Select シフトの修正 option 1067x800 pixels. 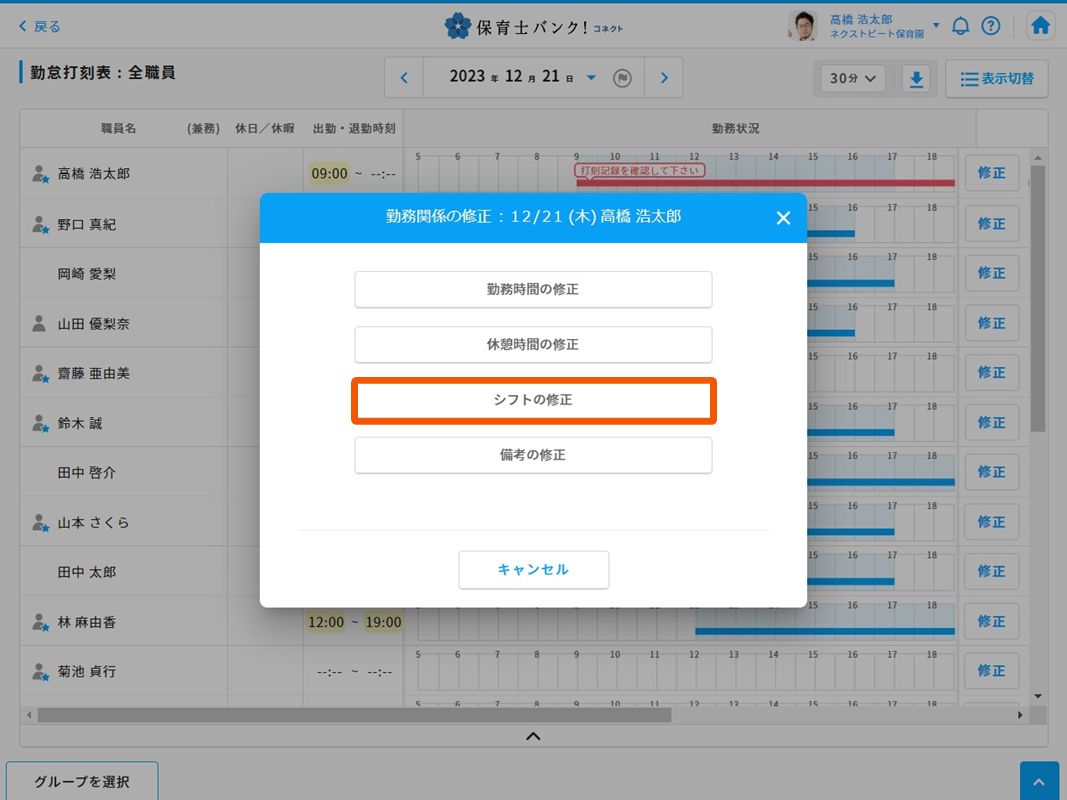(533, 400)
